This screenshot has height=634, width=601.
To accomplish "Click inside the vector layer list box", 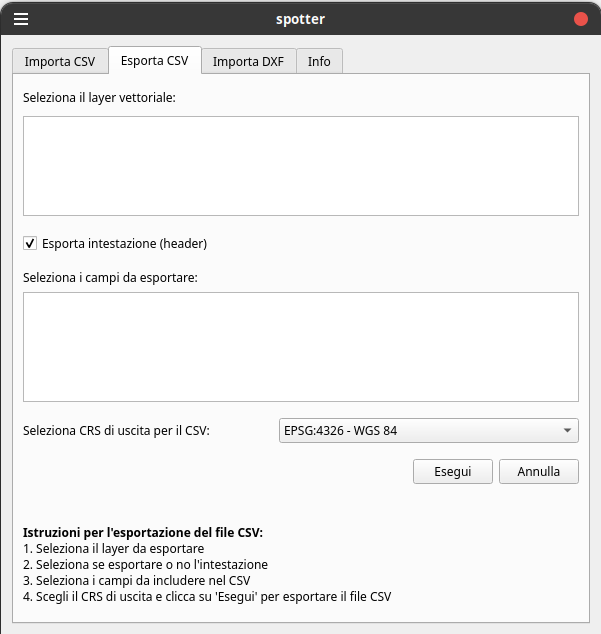I will pyautogui.click(x=300, y=165).
